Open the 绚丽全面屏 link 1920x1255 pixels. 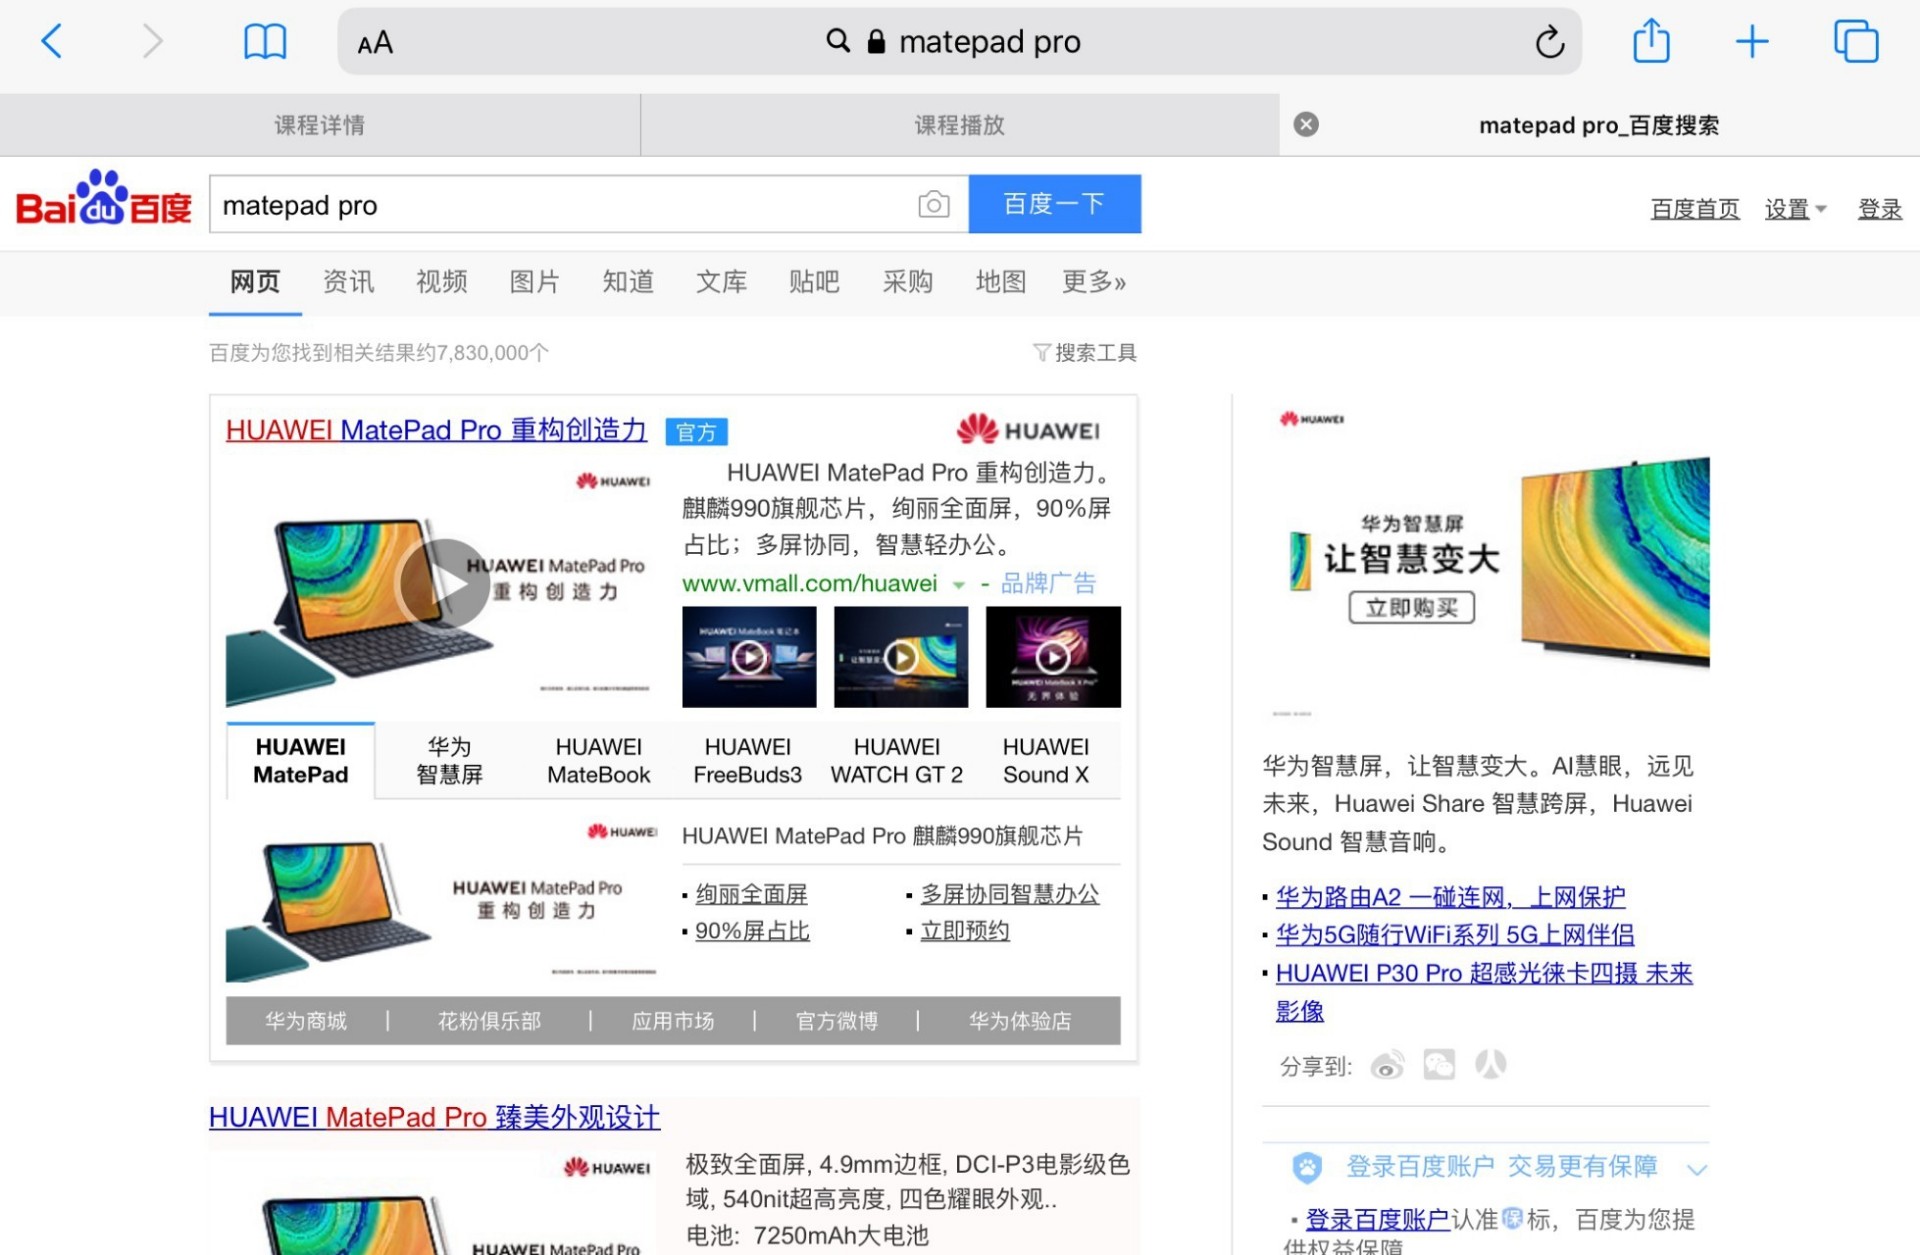751,894
